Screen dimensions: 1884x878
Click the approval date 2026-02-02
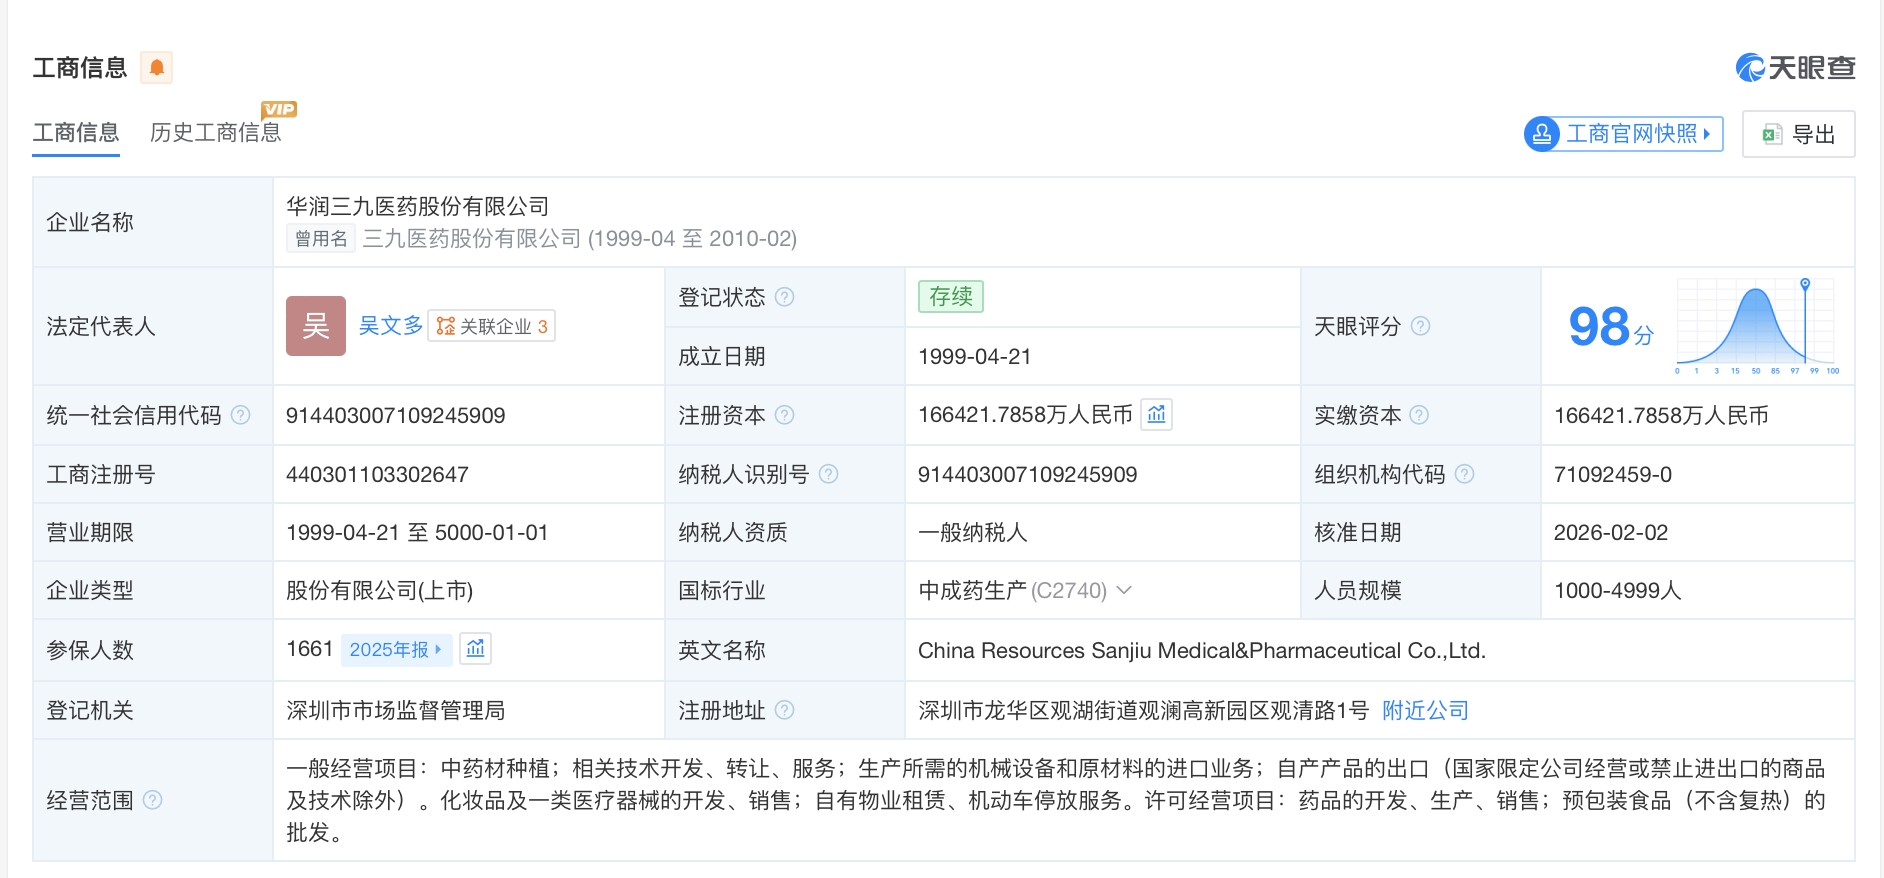pyautogui.click(x=1611, y=532)
